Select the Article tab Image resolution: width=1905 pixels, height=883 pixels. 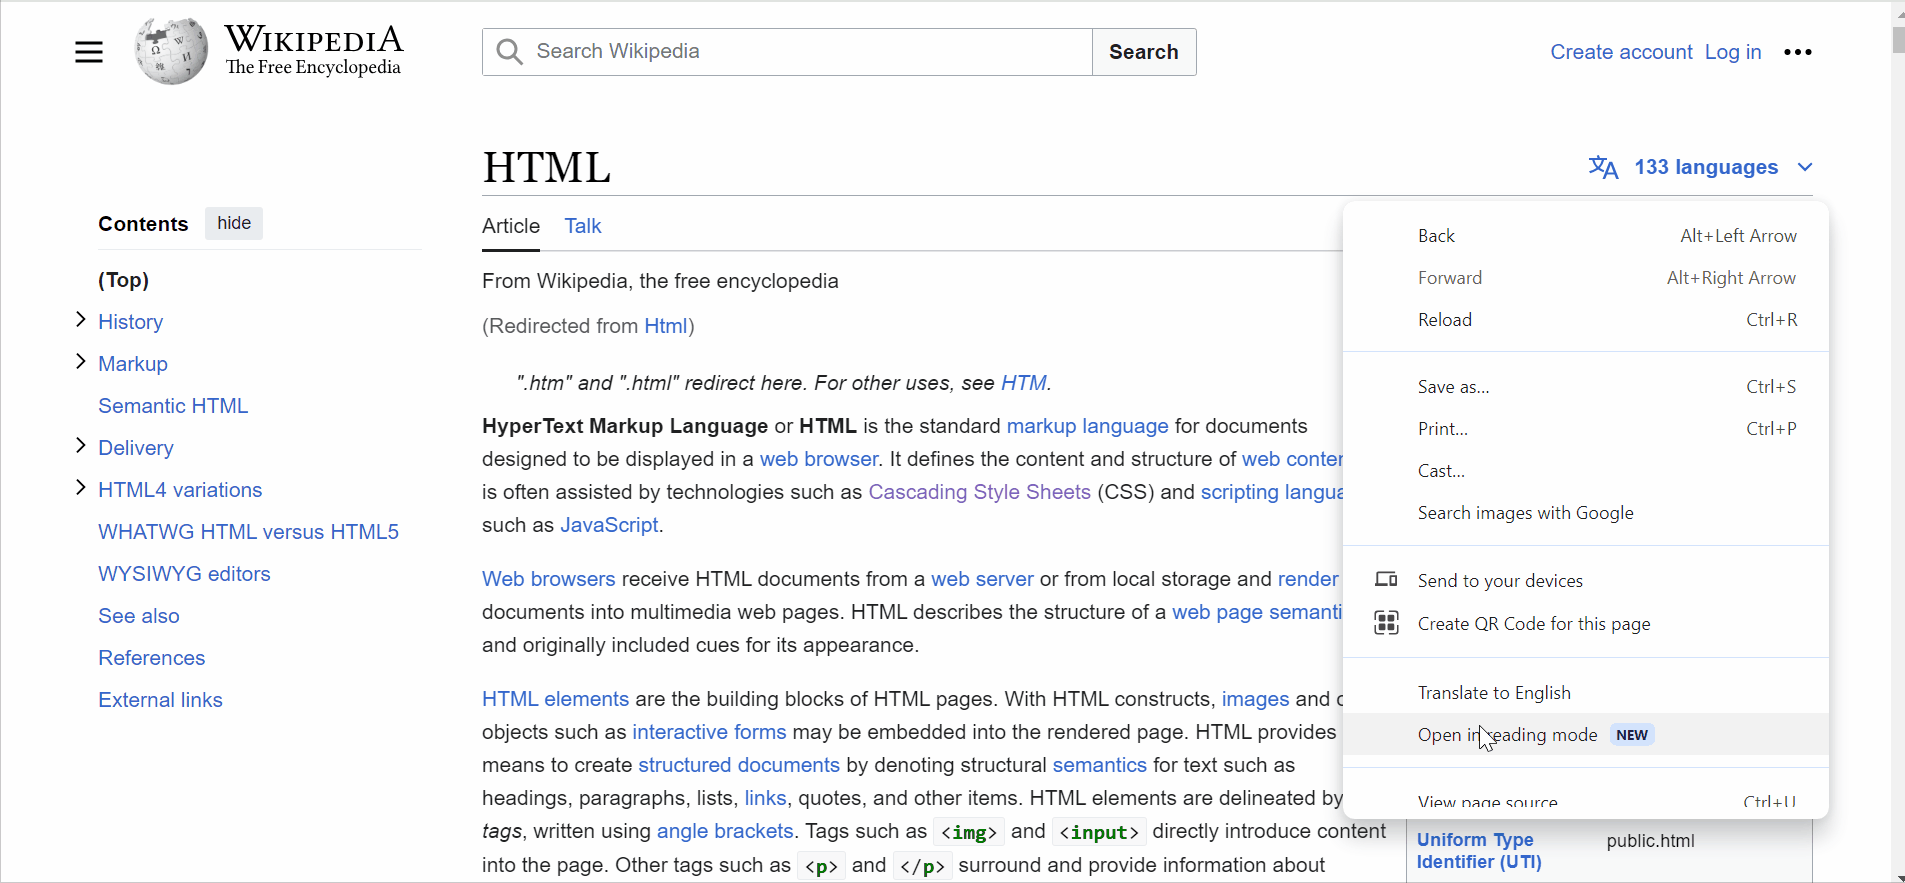pyautogui.click(x=511, y=226)
